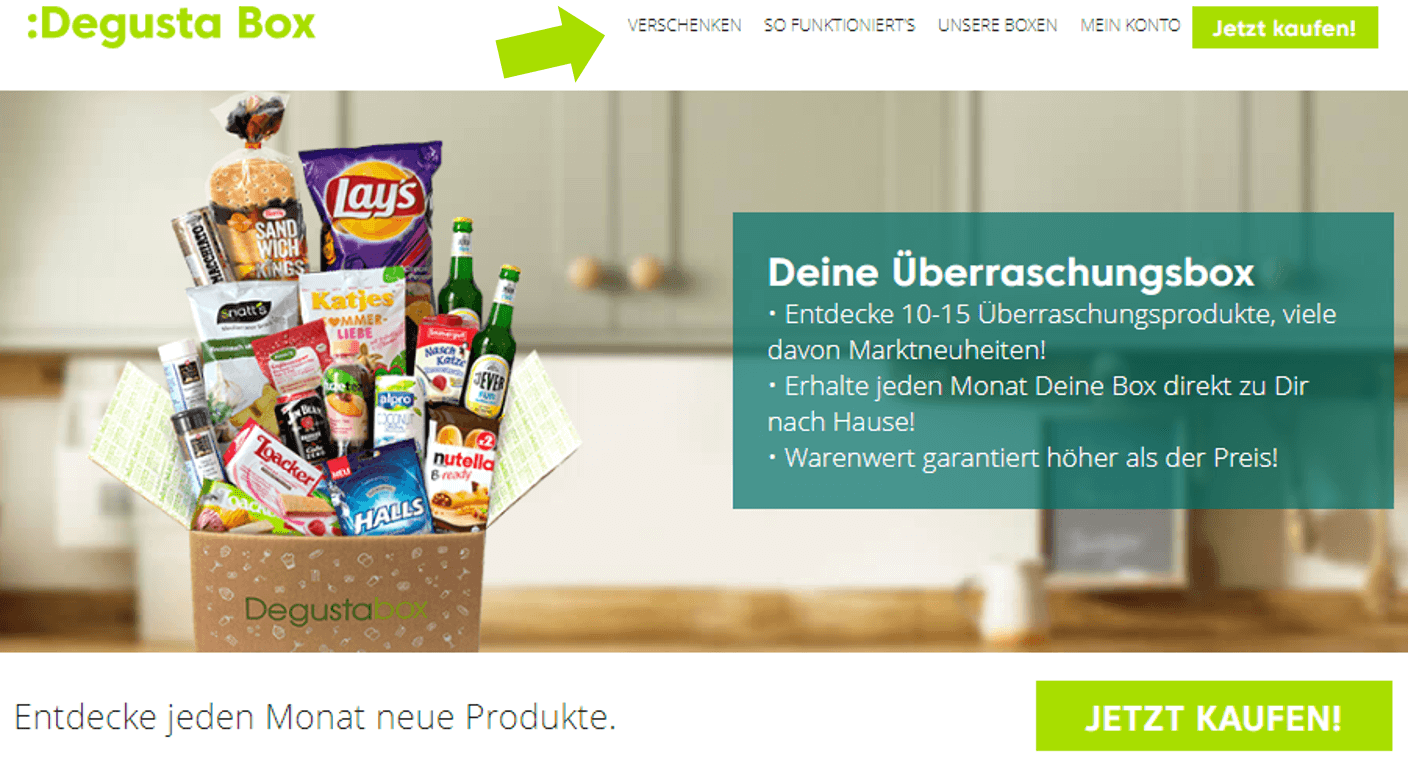Click the Jetzt kaufen! header button
1408x765 pixels.
[x=1284, y=28]
